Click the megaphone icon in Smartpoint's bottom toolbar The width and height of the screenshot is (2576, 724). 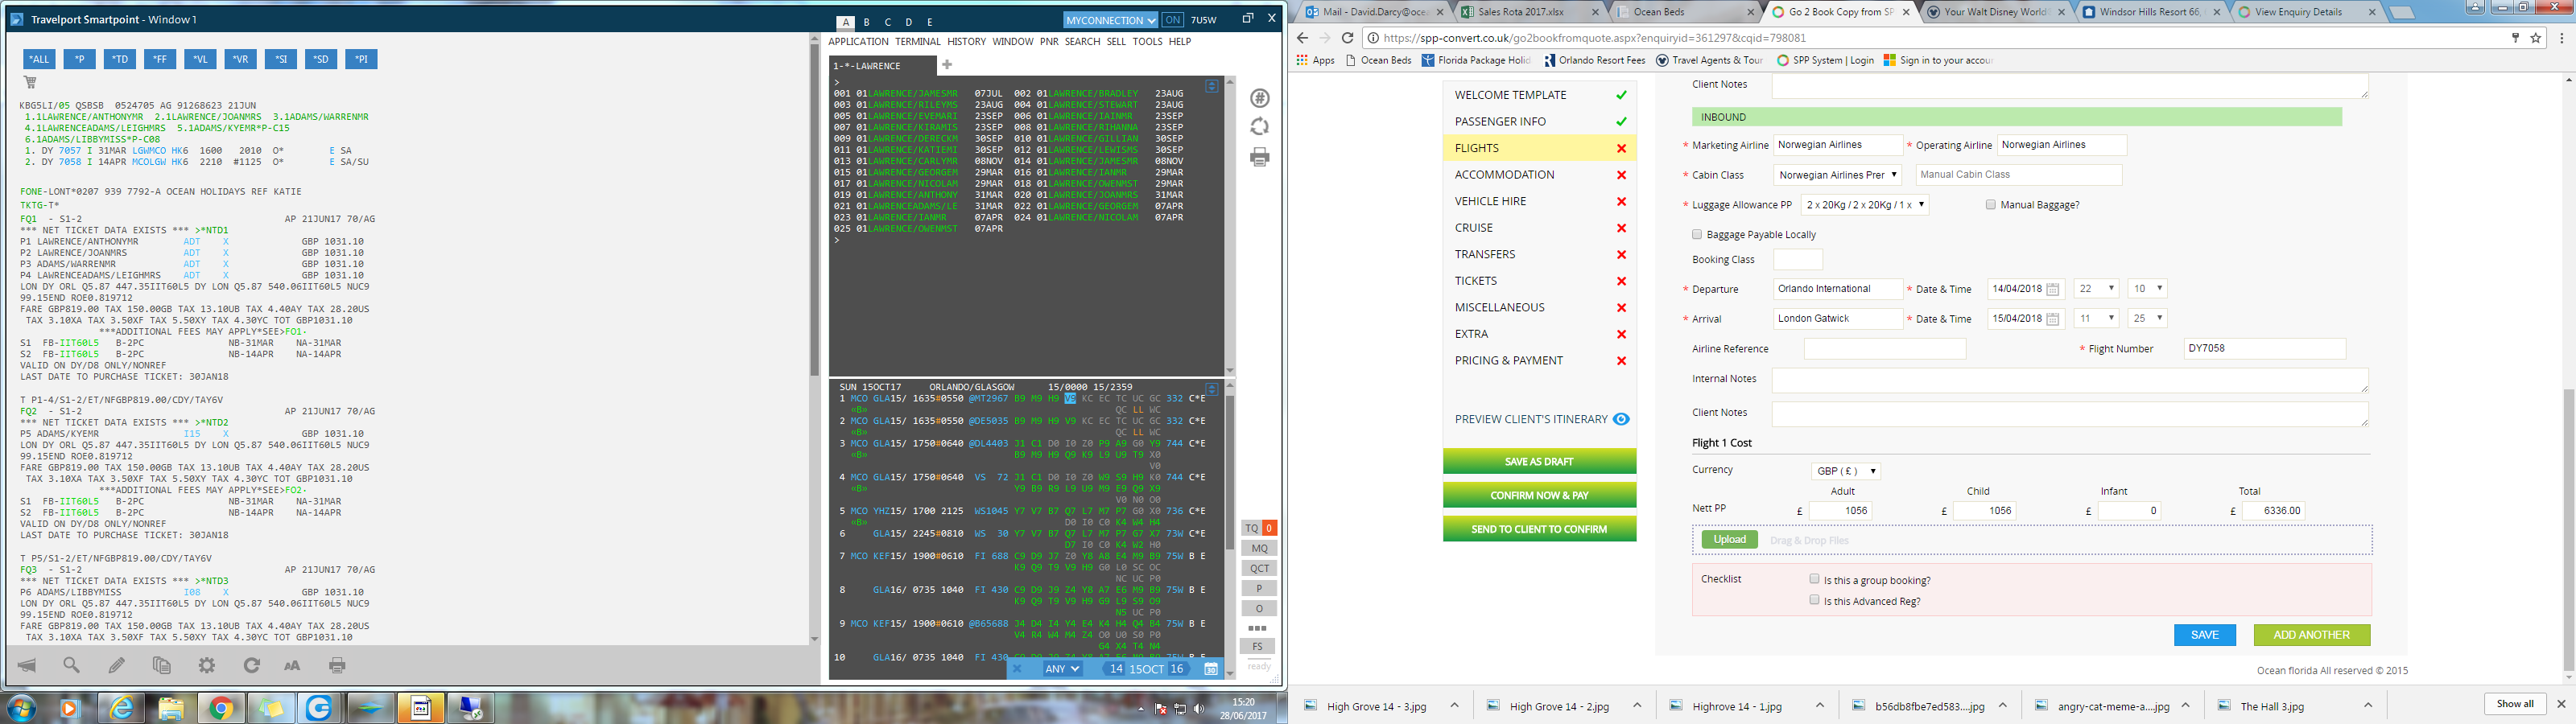pyautogui.click(x=27, y=665)
